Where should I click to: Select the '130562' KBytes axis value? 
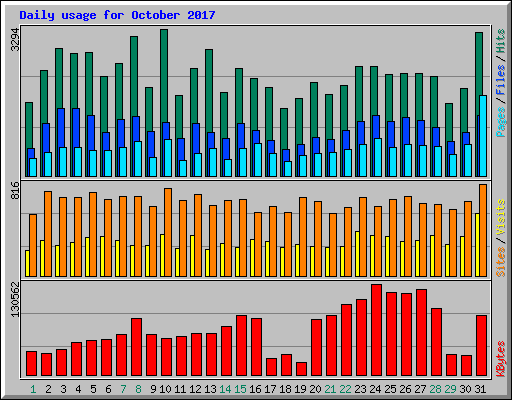15,299
